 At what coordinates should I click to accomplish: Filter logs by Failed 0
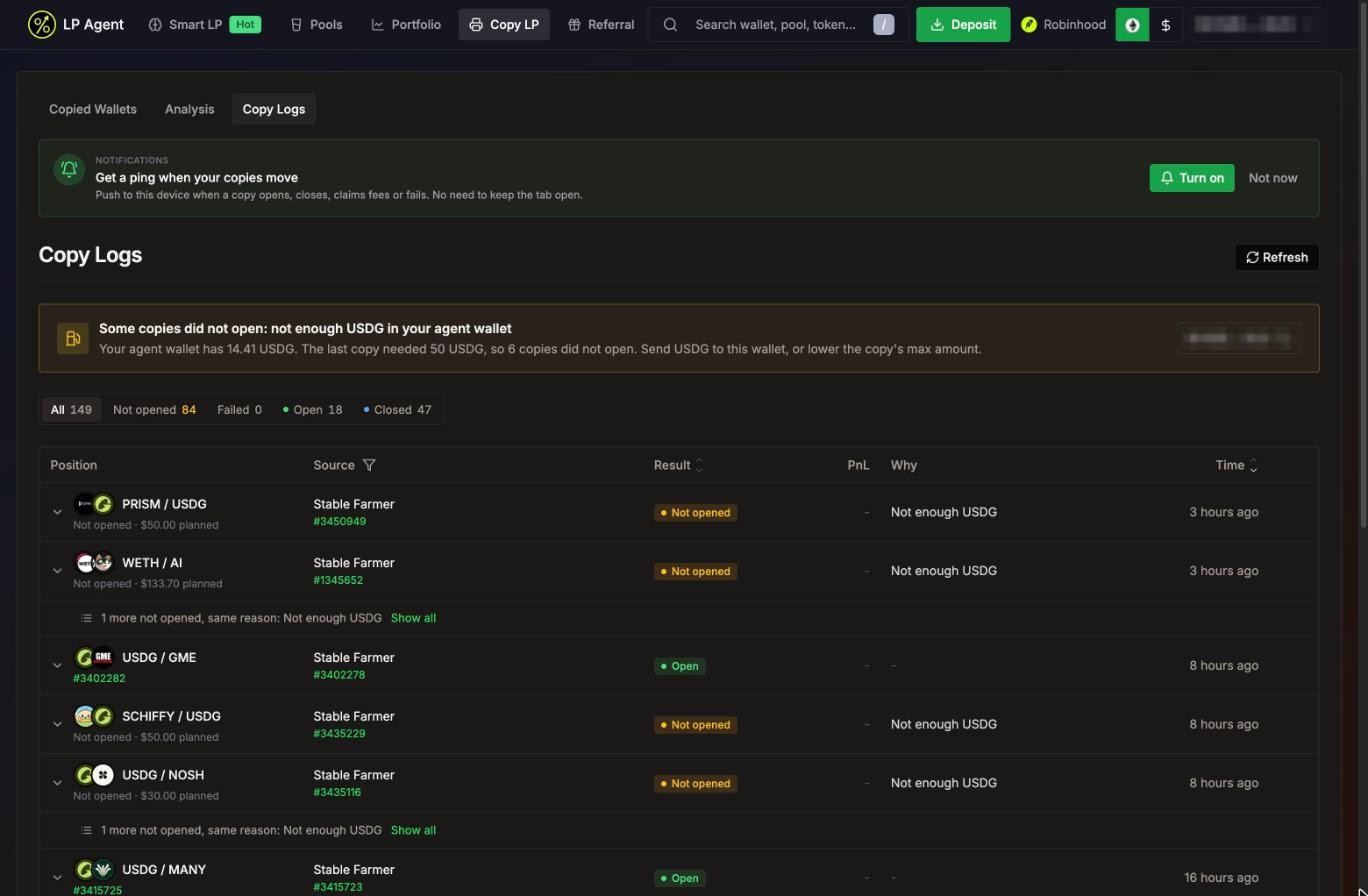239,410
